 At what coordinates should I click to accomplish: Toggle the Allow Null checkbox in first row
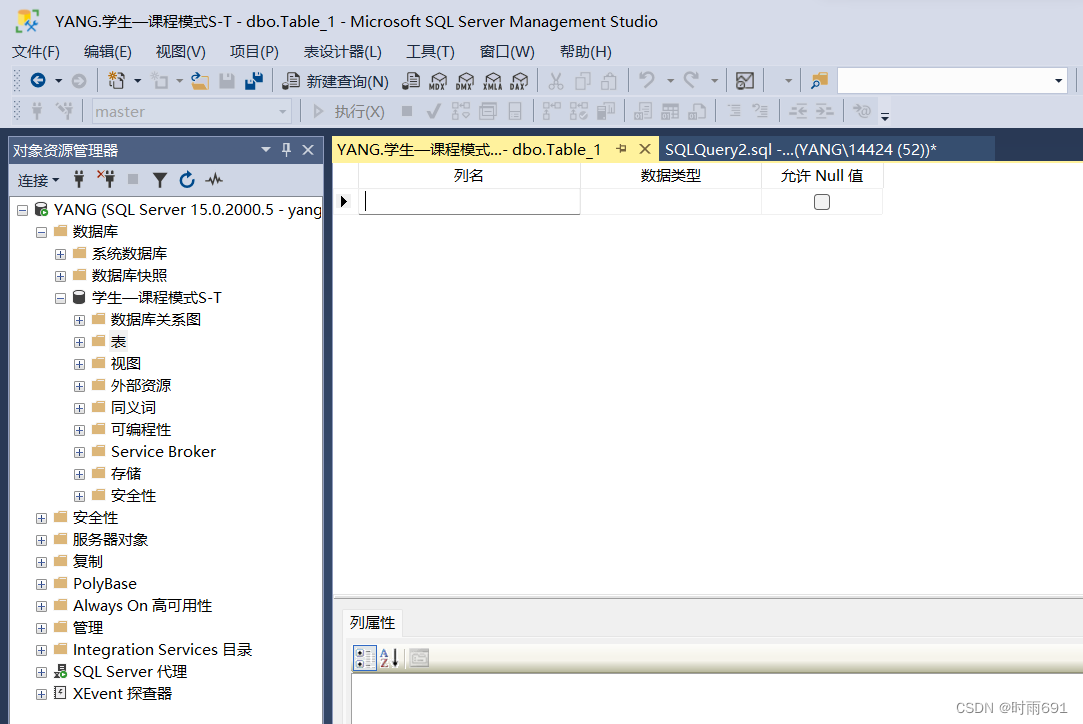click(x=821, y=202)
